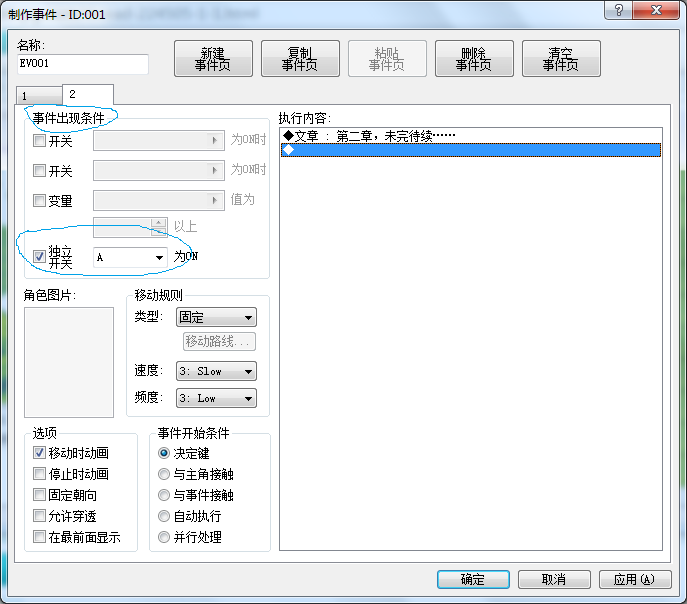The width and height of the screenshot is (687, 604).
Task: Select the 决定键 trigger radio button
Action: pyautogui.click(x=164, y=453)
